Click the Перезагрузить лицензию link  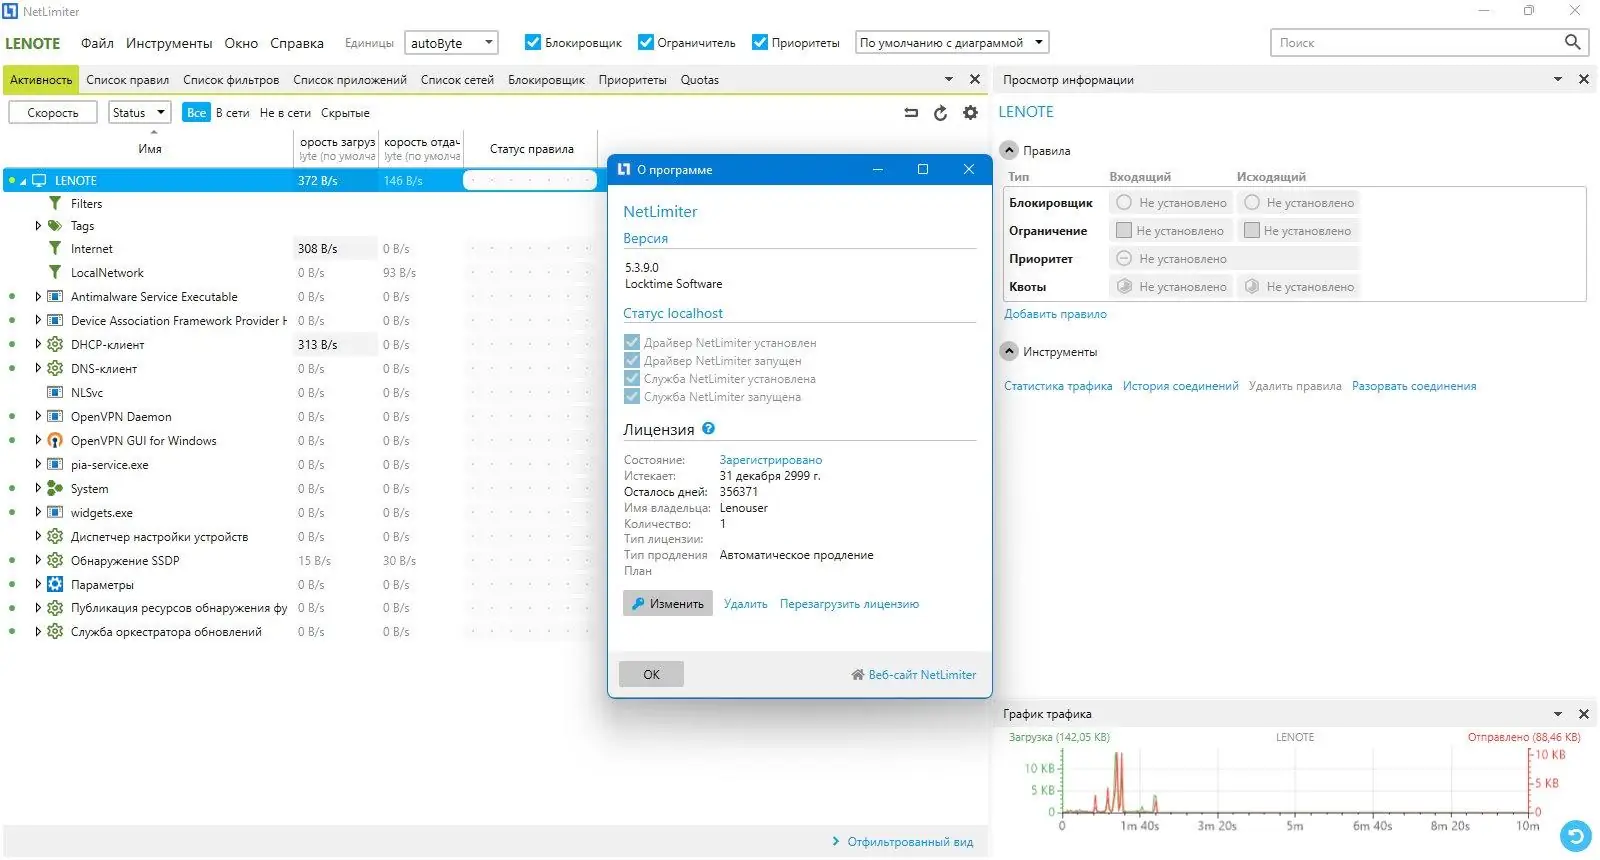[849, 604]
